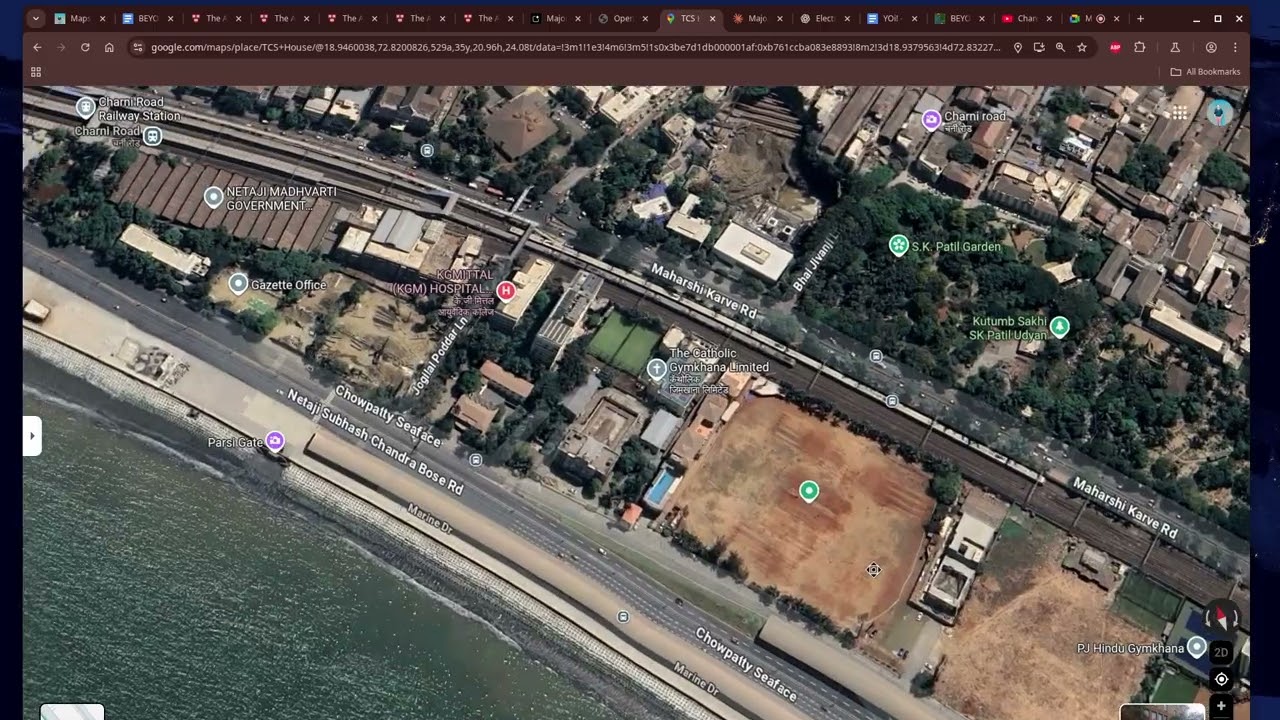Click the compass to reset north

coord(1221,620)
